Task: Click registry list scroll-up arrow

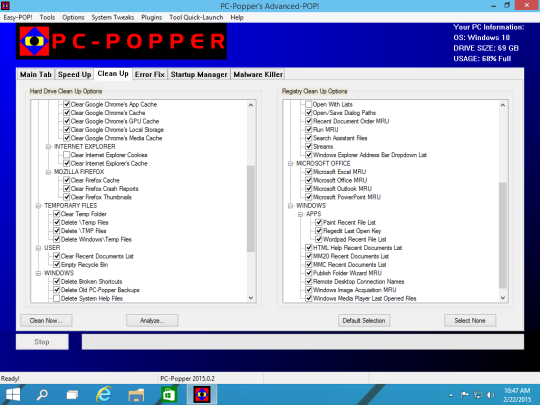Action: tap(503, 105)
